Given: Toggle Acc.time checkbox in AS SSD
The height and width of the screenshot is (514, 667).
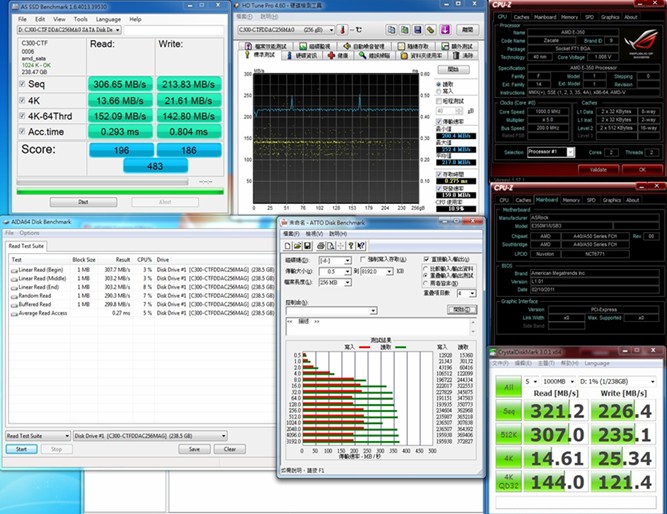Looking at the screenshot, I should click(x=22, y=131).
